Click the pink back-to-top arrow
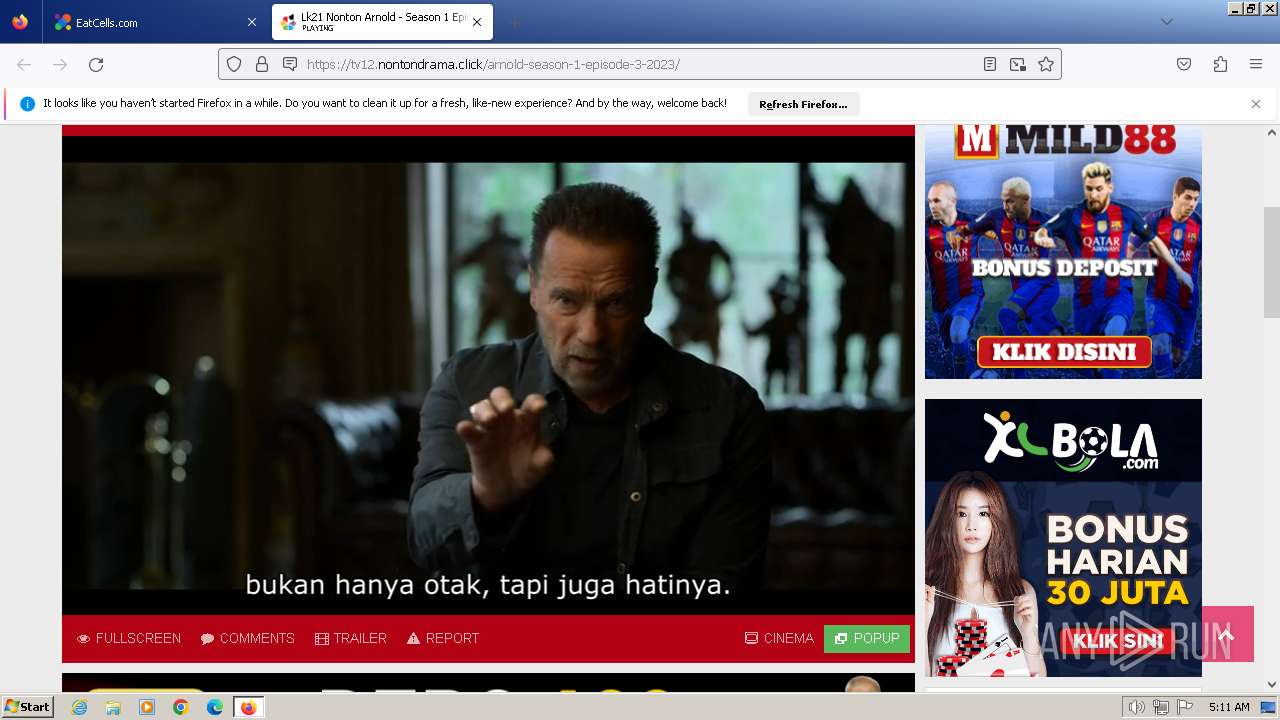Screen dimensions: 1280x720 point(1228,634)
